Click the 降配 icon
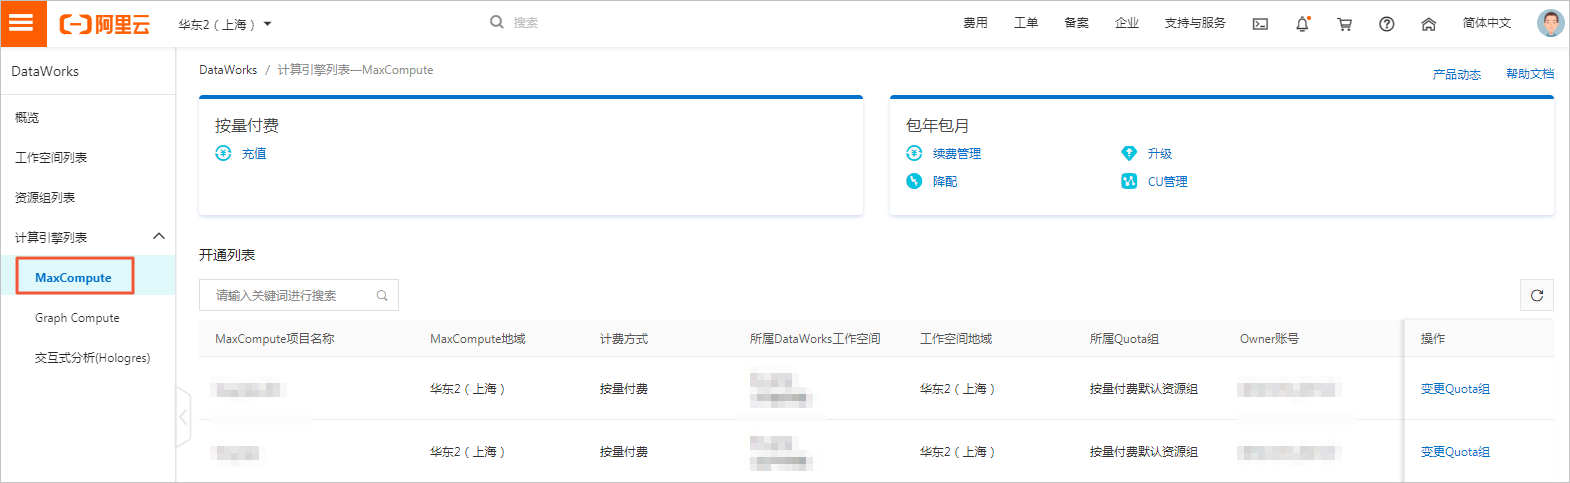This screenshot has height=483, width=1570. click(914, 181)
